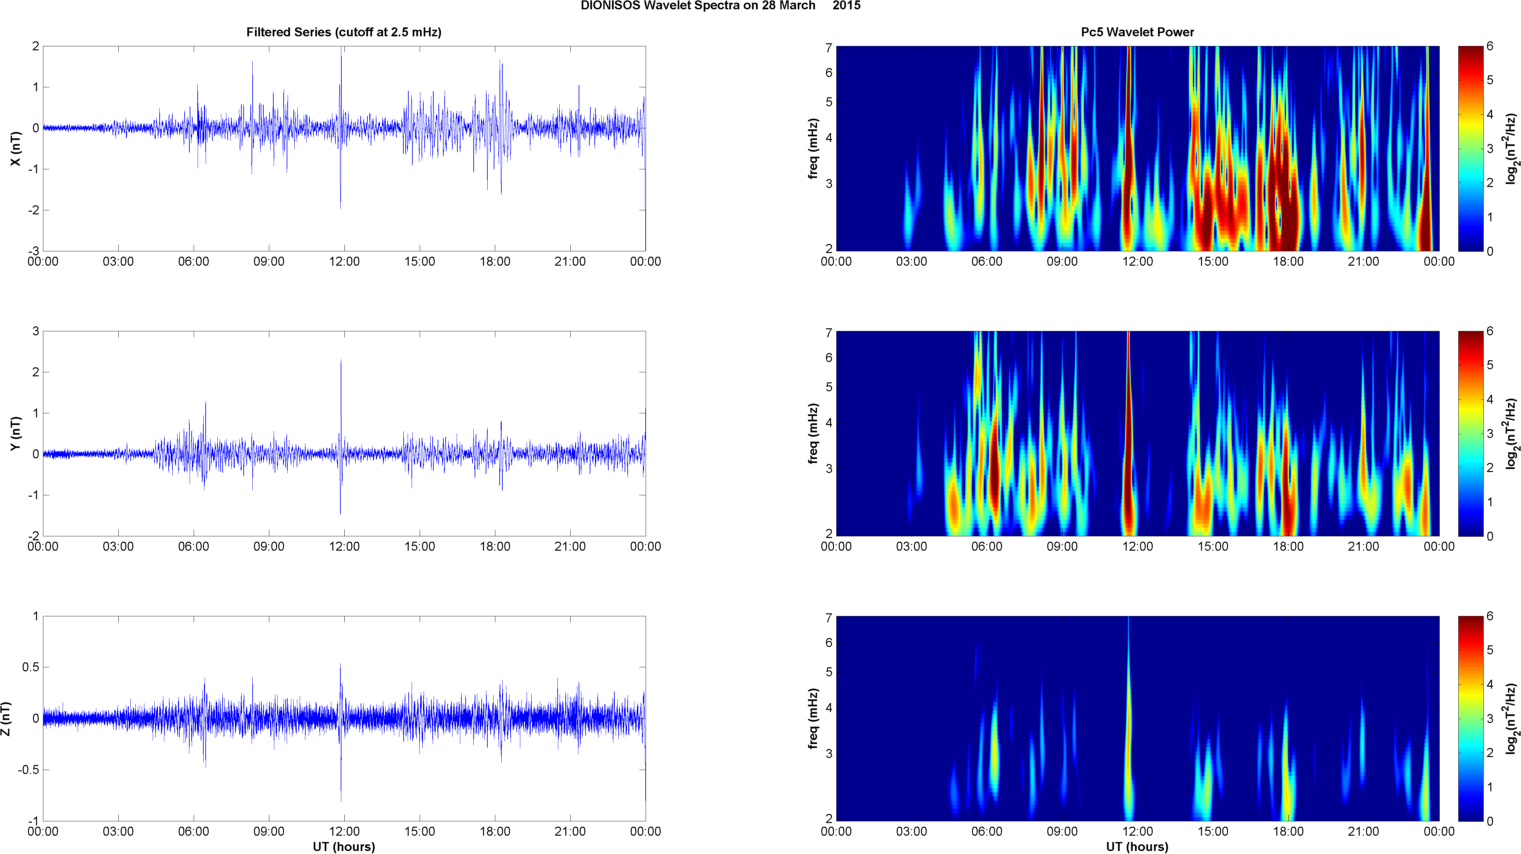Viewport: 1521px width, 854px height.
Task: Click the '15:00' tick under the top wavelet spectrum
Action: (1213, 262)
